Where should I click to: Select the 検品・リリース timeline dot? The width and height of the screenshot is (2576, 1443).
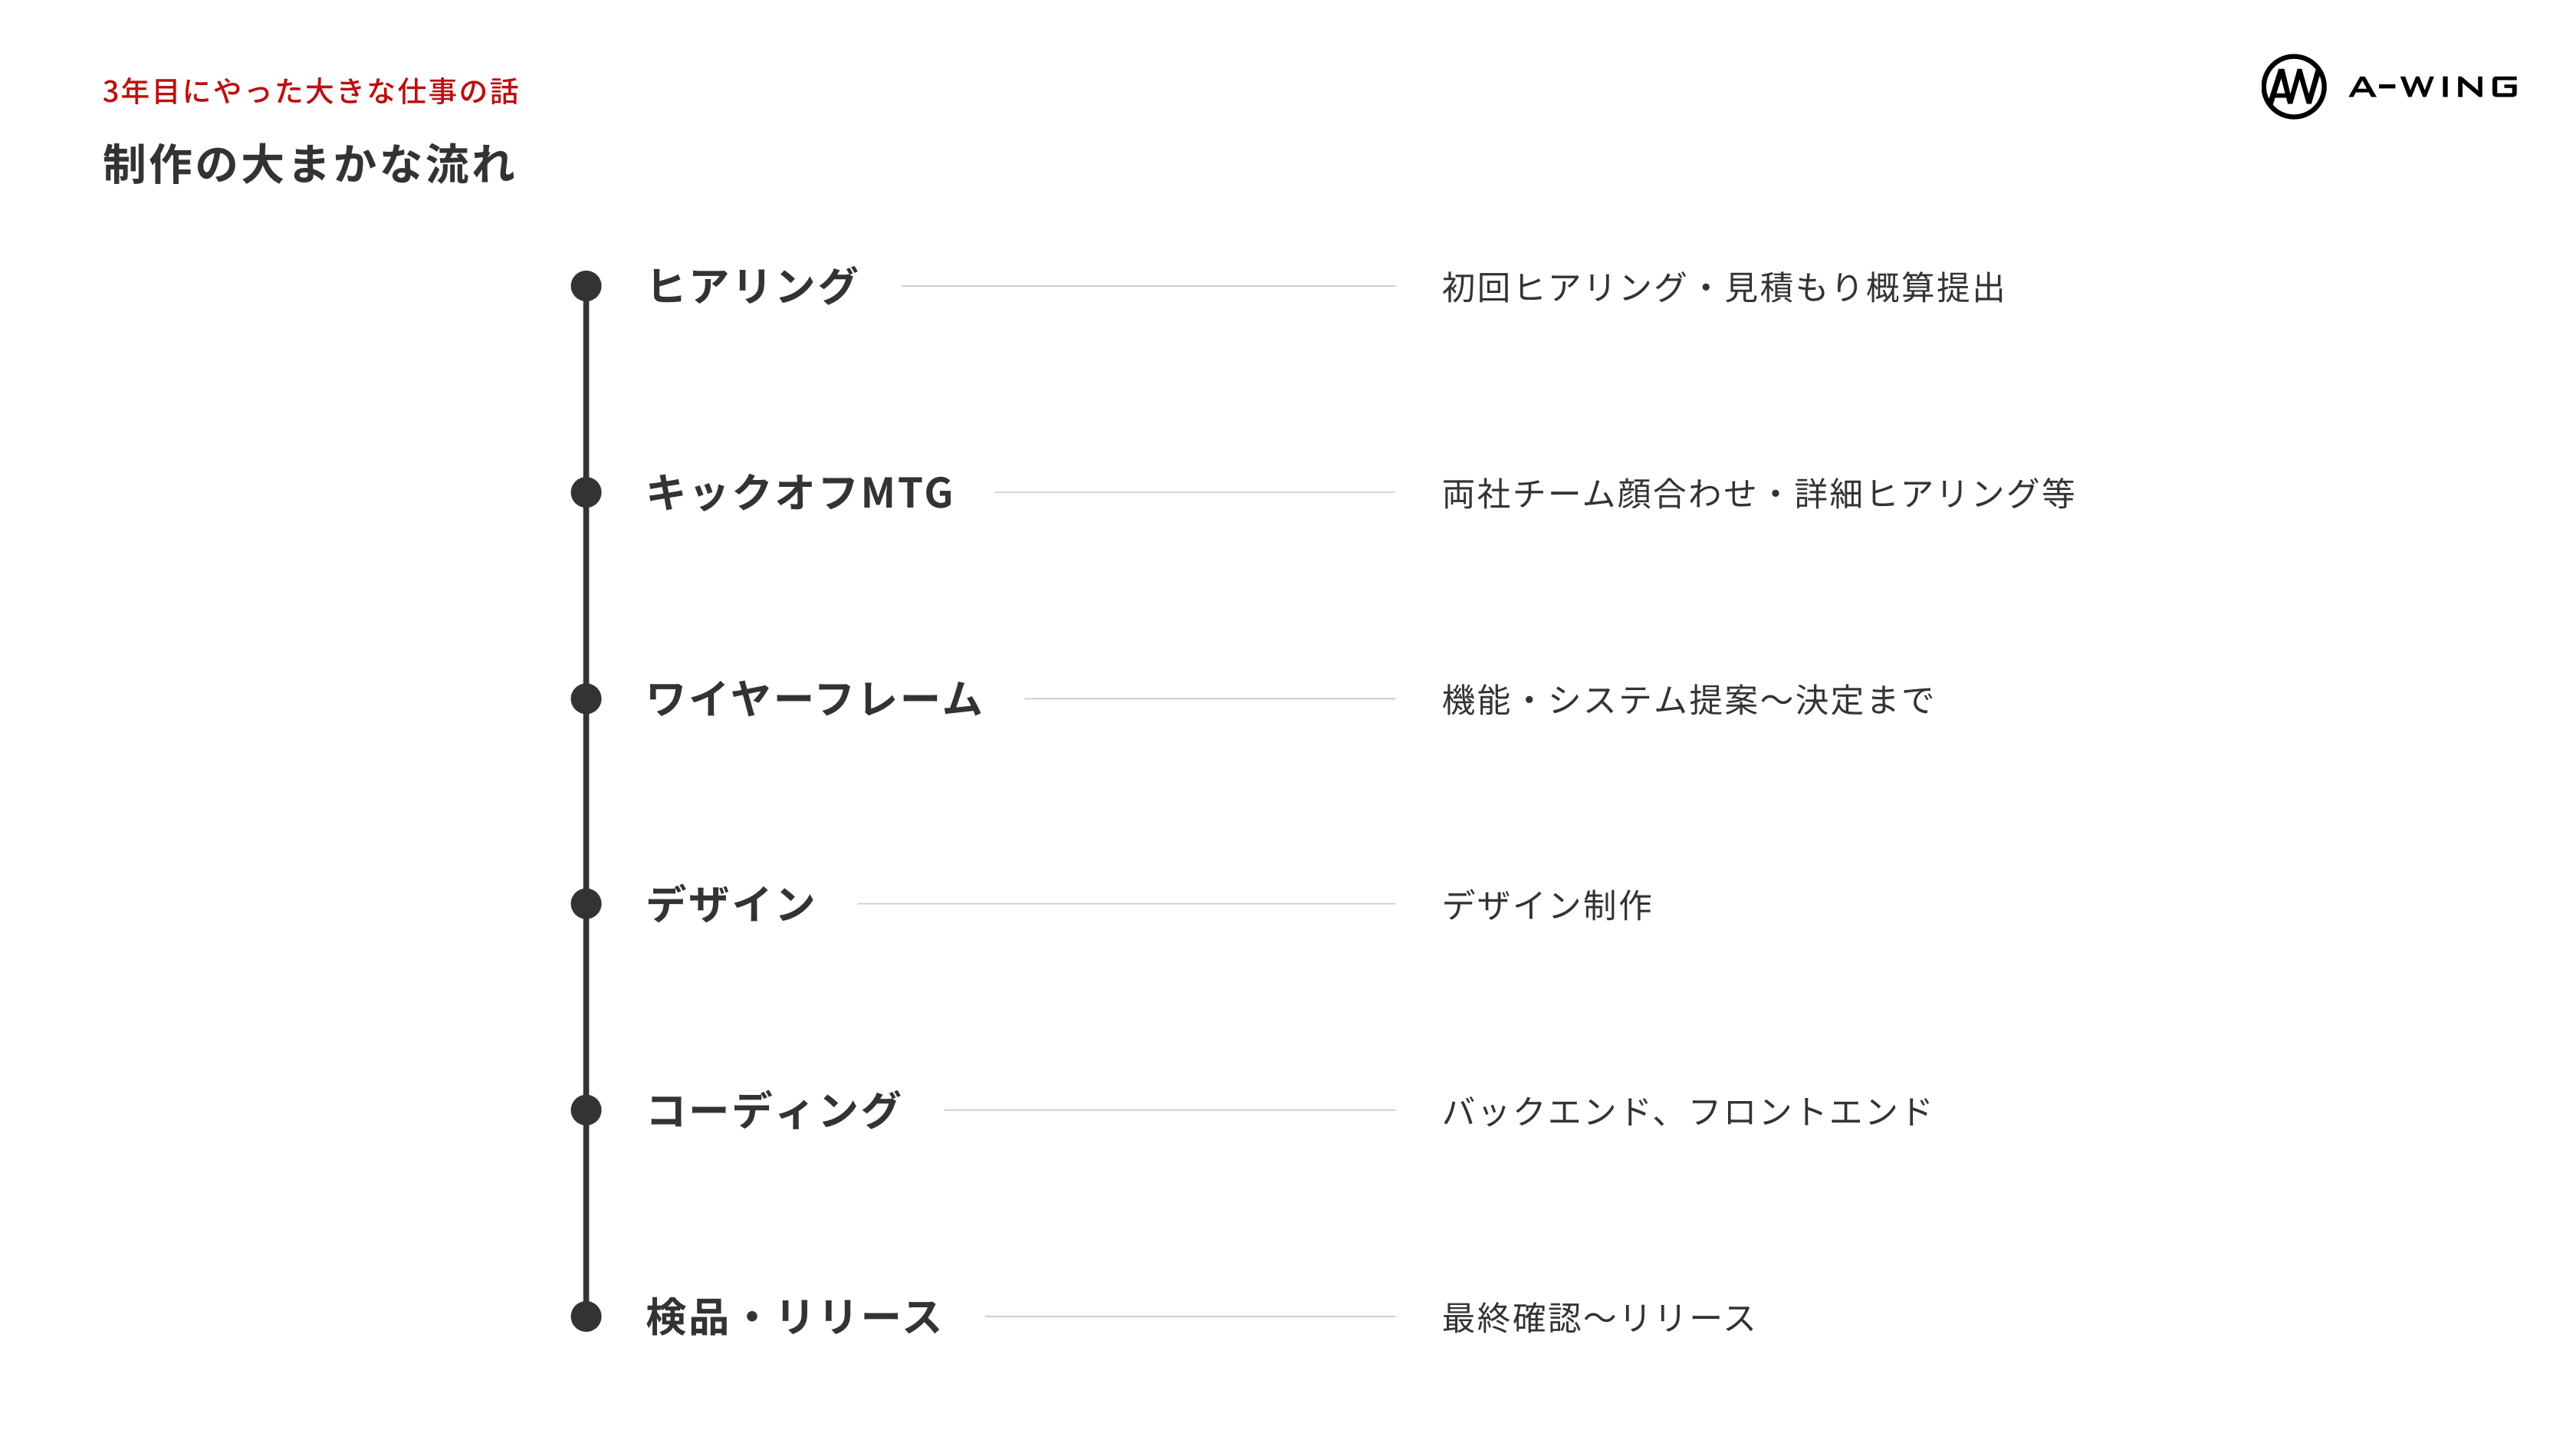coord(586,1316)
